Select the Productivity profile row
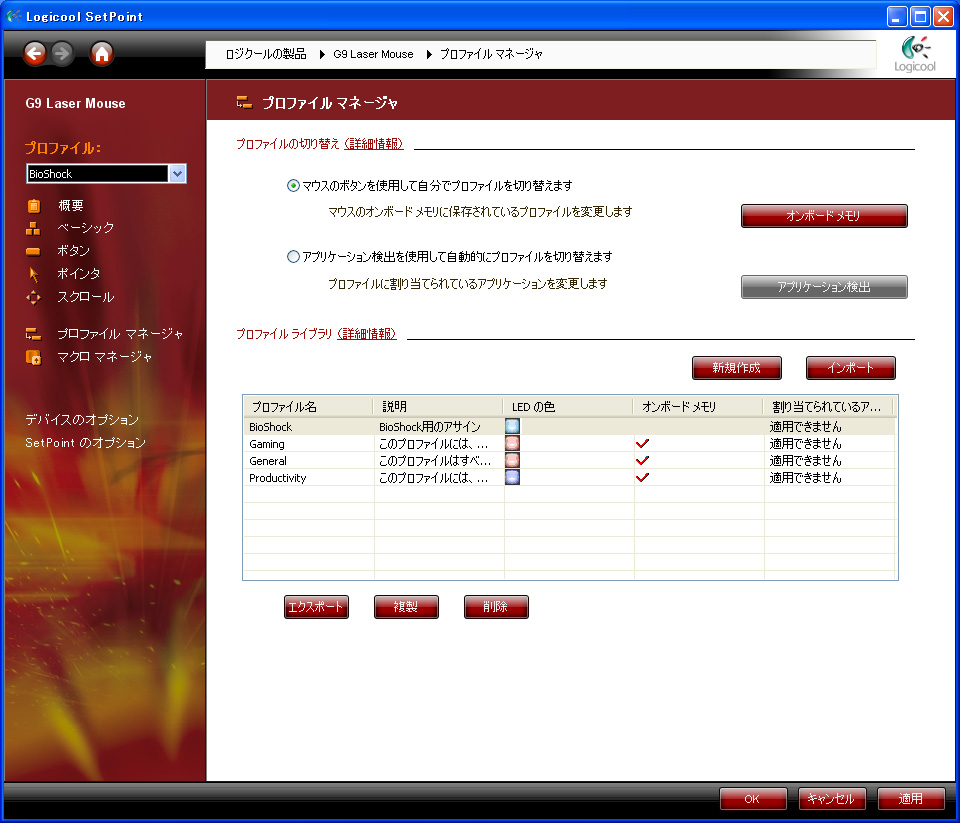 [x=569, y=478]
